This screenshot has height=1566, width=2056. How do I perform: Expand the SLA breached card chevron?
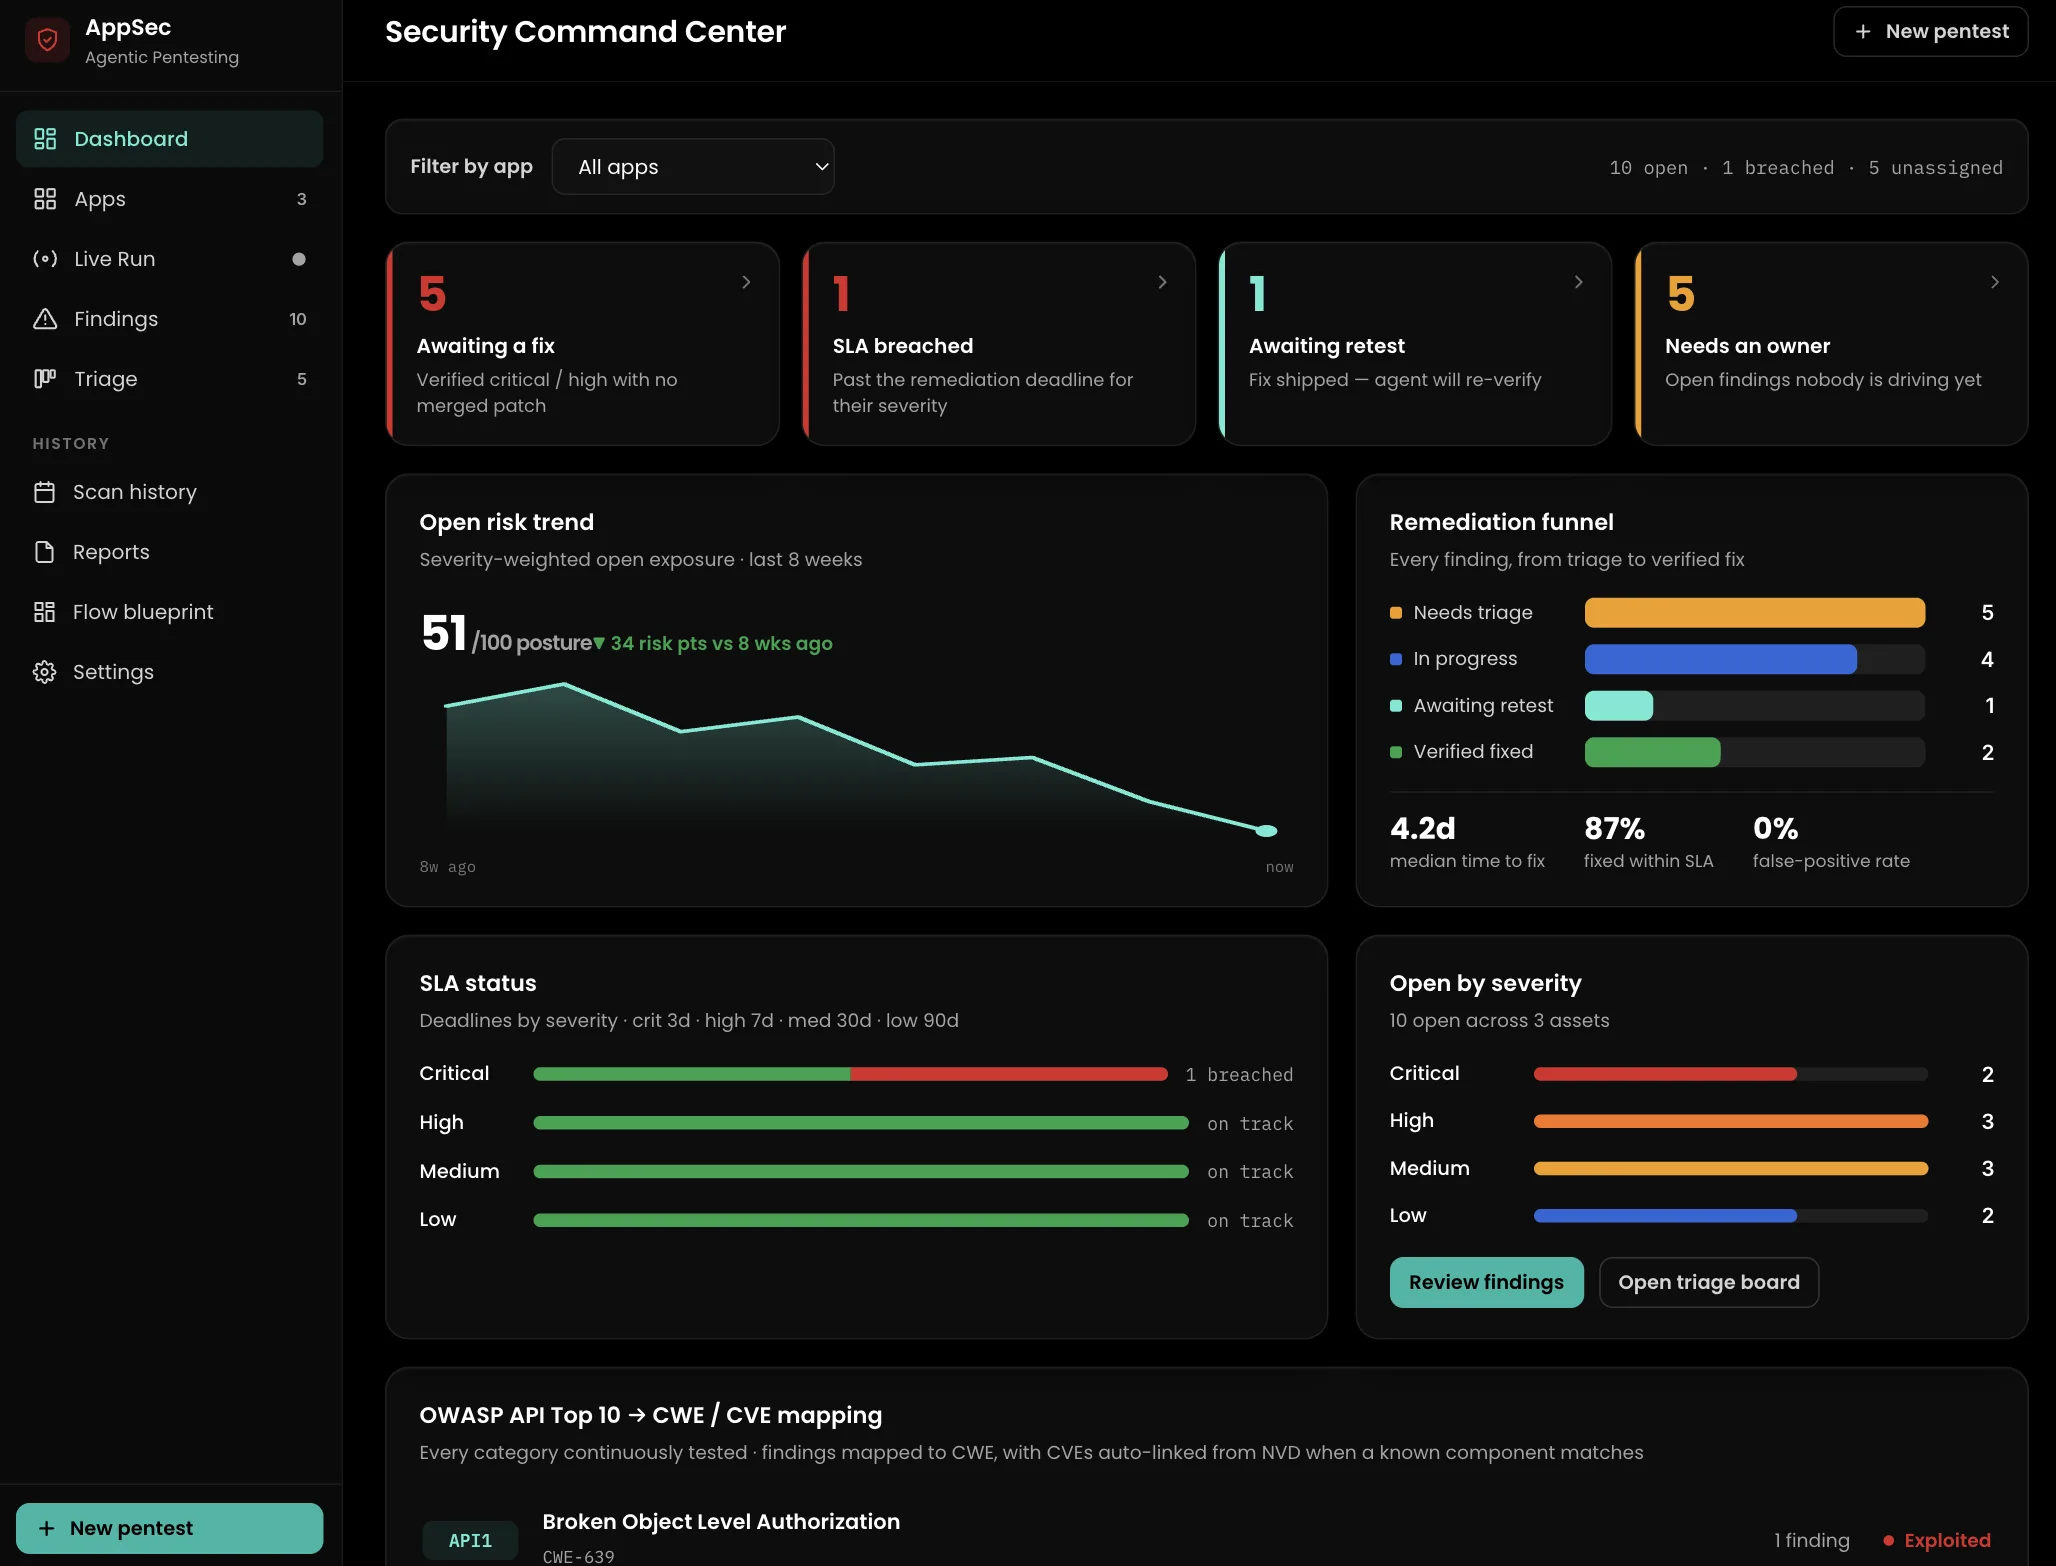pos(1162,282)
